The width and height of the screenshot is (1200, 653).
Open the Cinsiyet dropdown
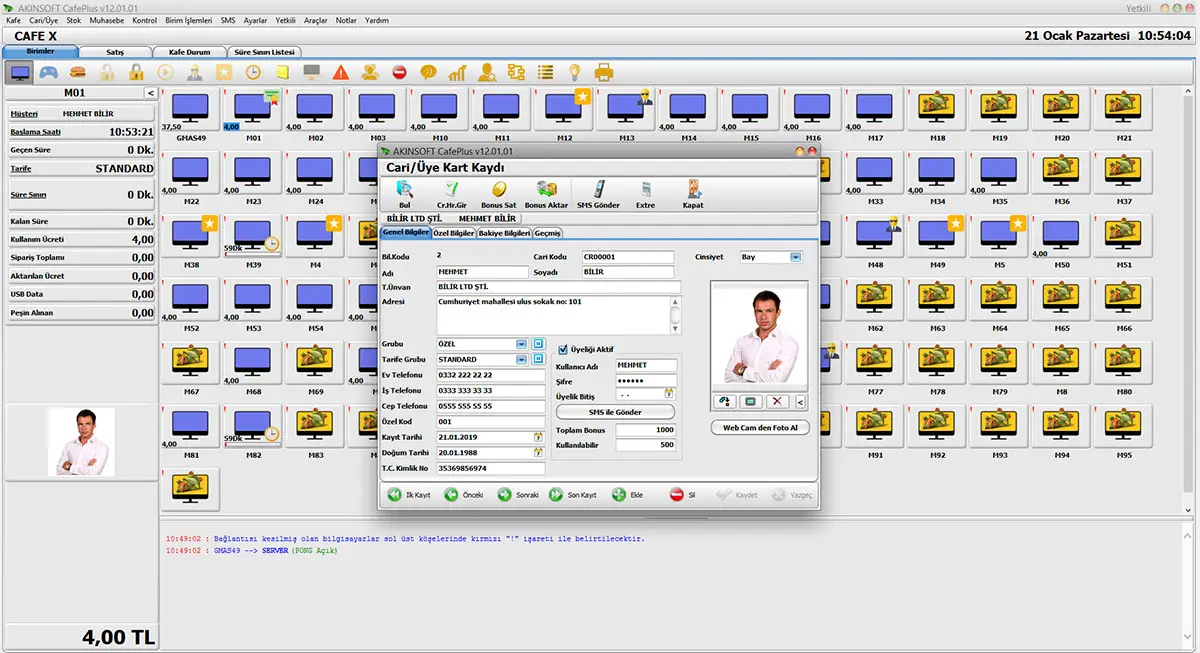pyautogui.click(x=796, y=257)
